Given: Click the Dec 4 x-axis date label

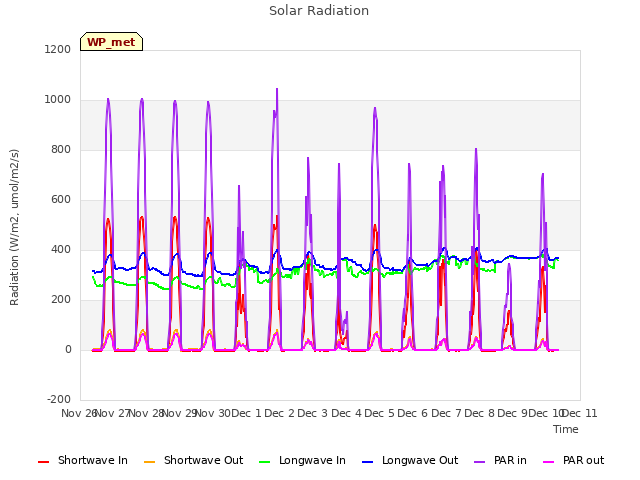Looking at the screenshot, I should click(346, 413).
